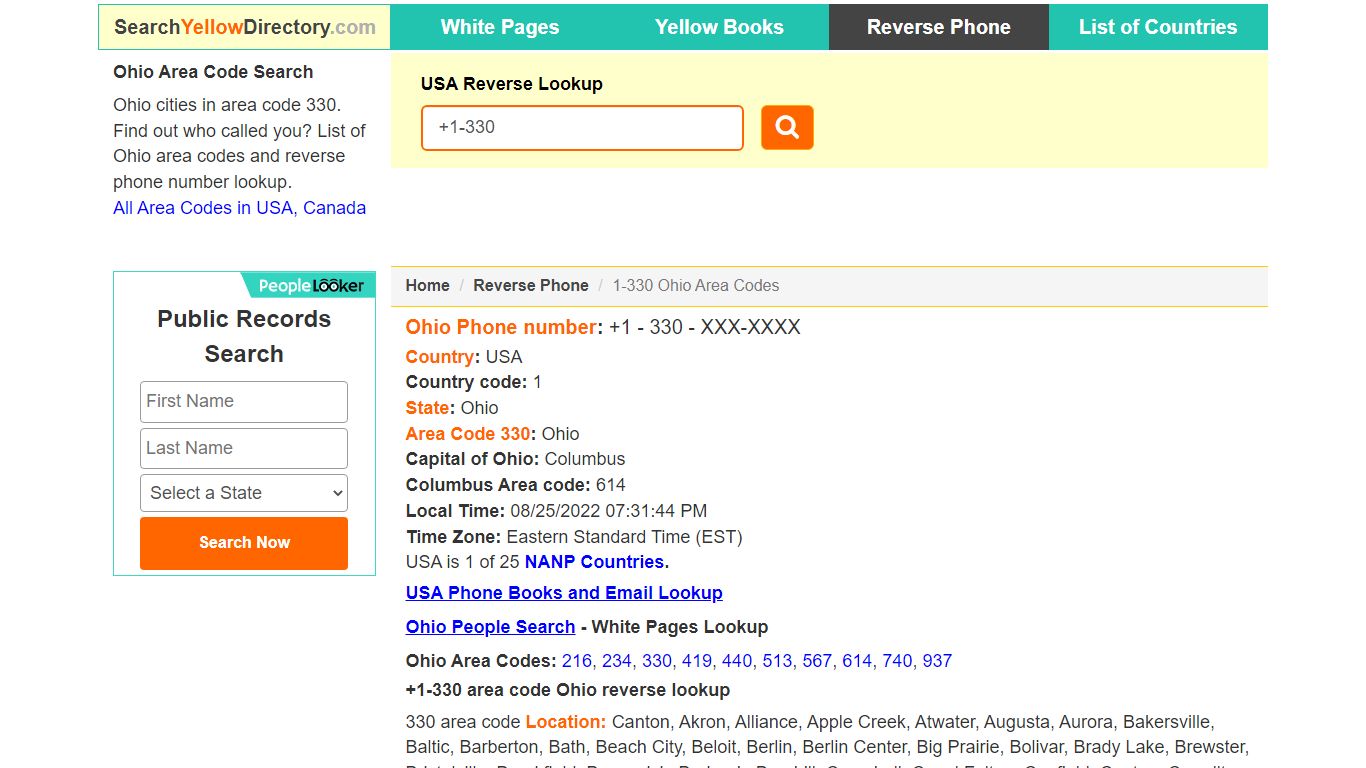Open All Area Codes in USA, Canada link

239,208
